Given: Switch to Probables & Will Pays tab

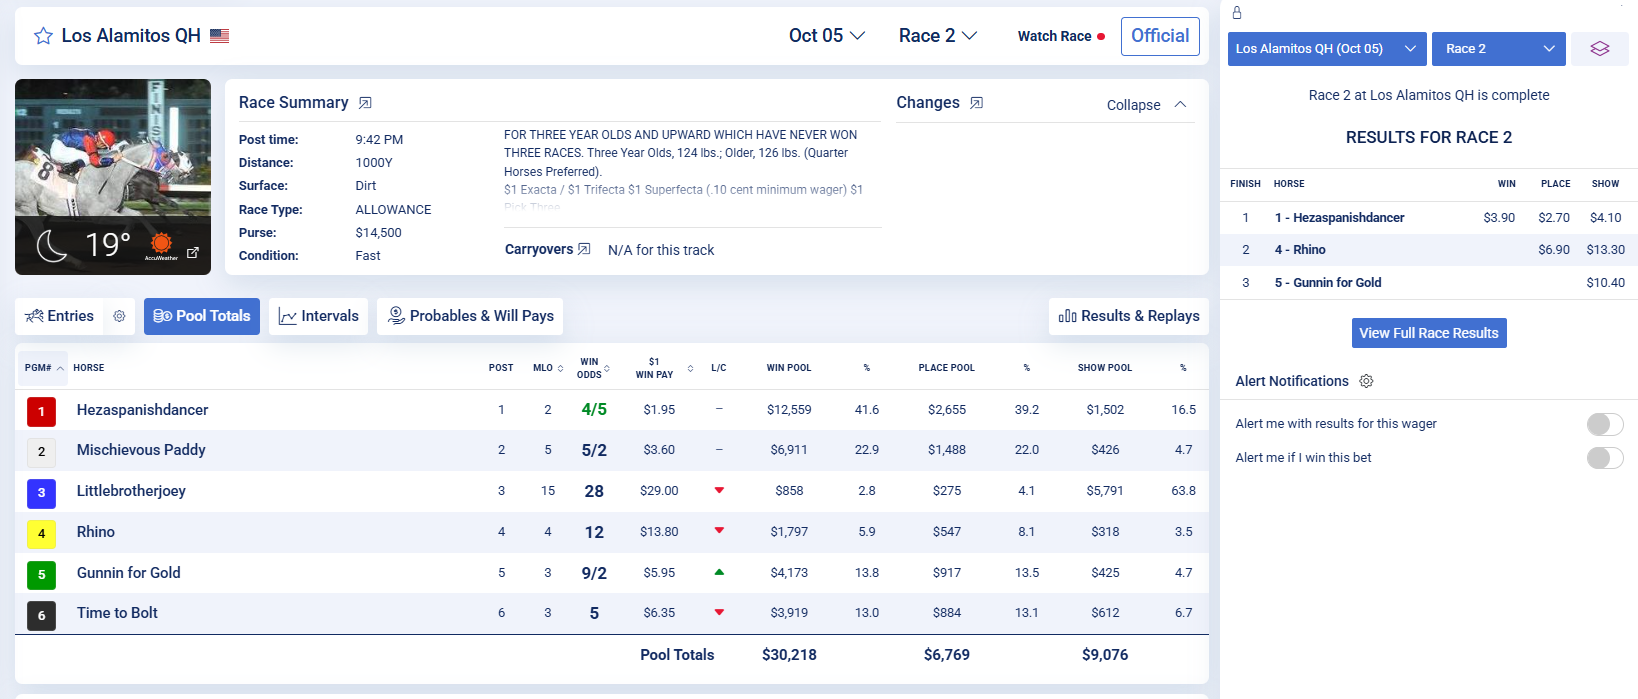Looking at the screenshot, I should click(x=470, y=316).
